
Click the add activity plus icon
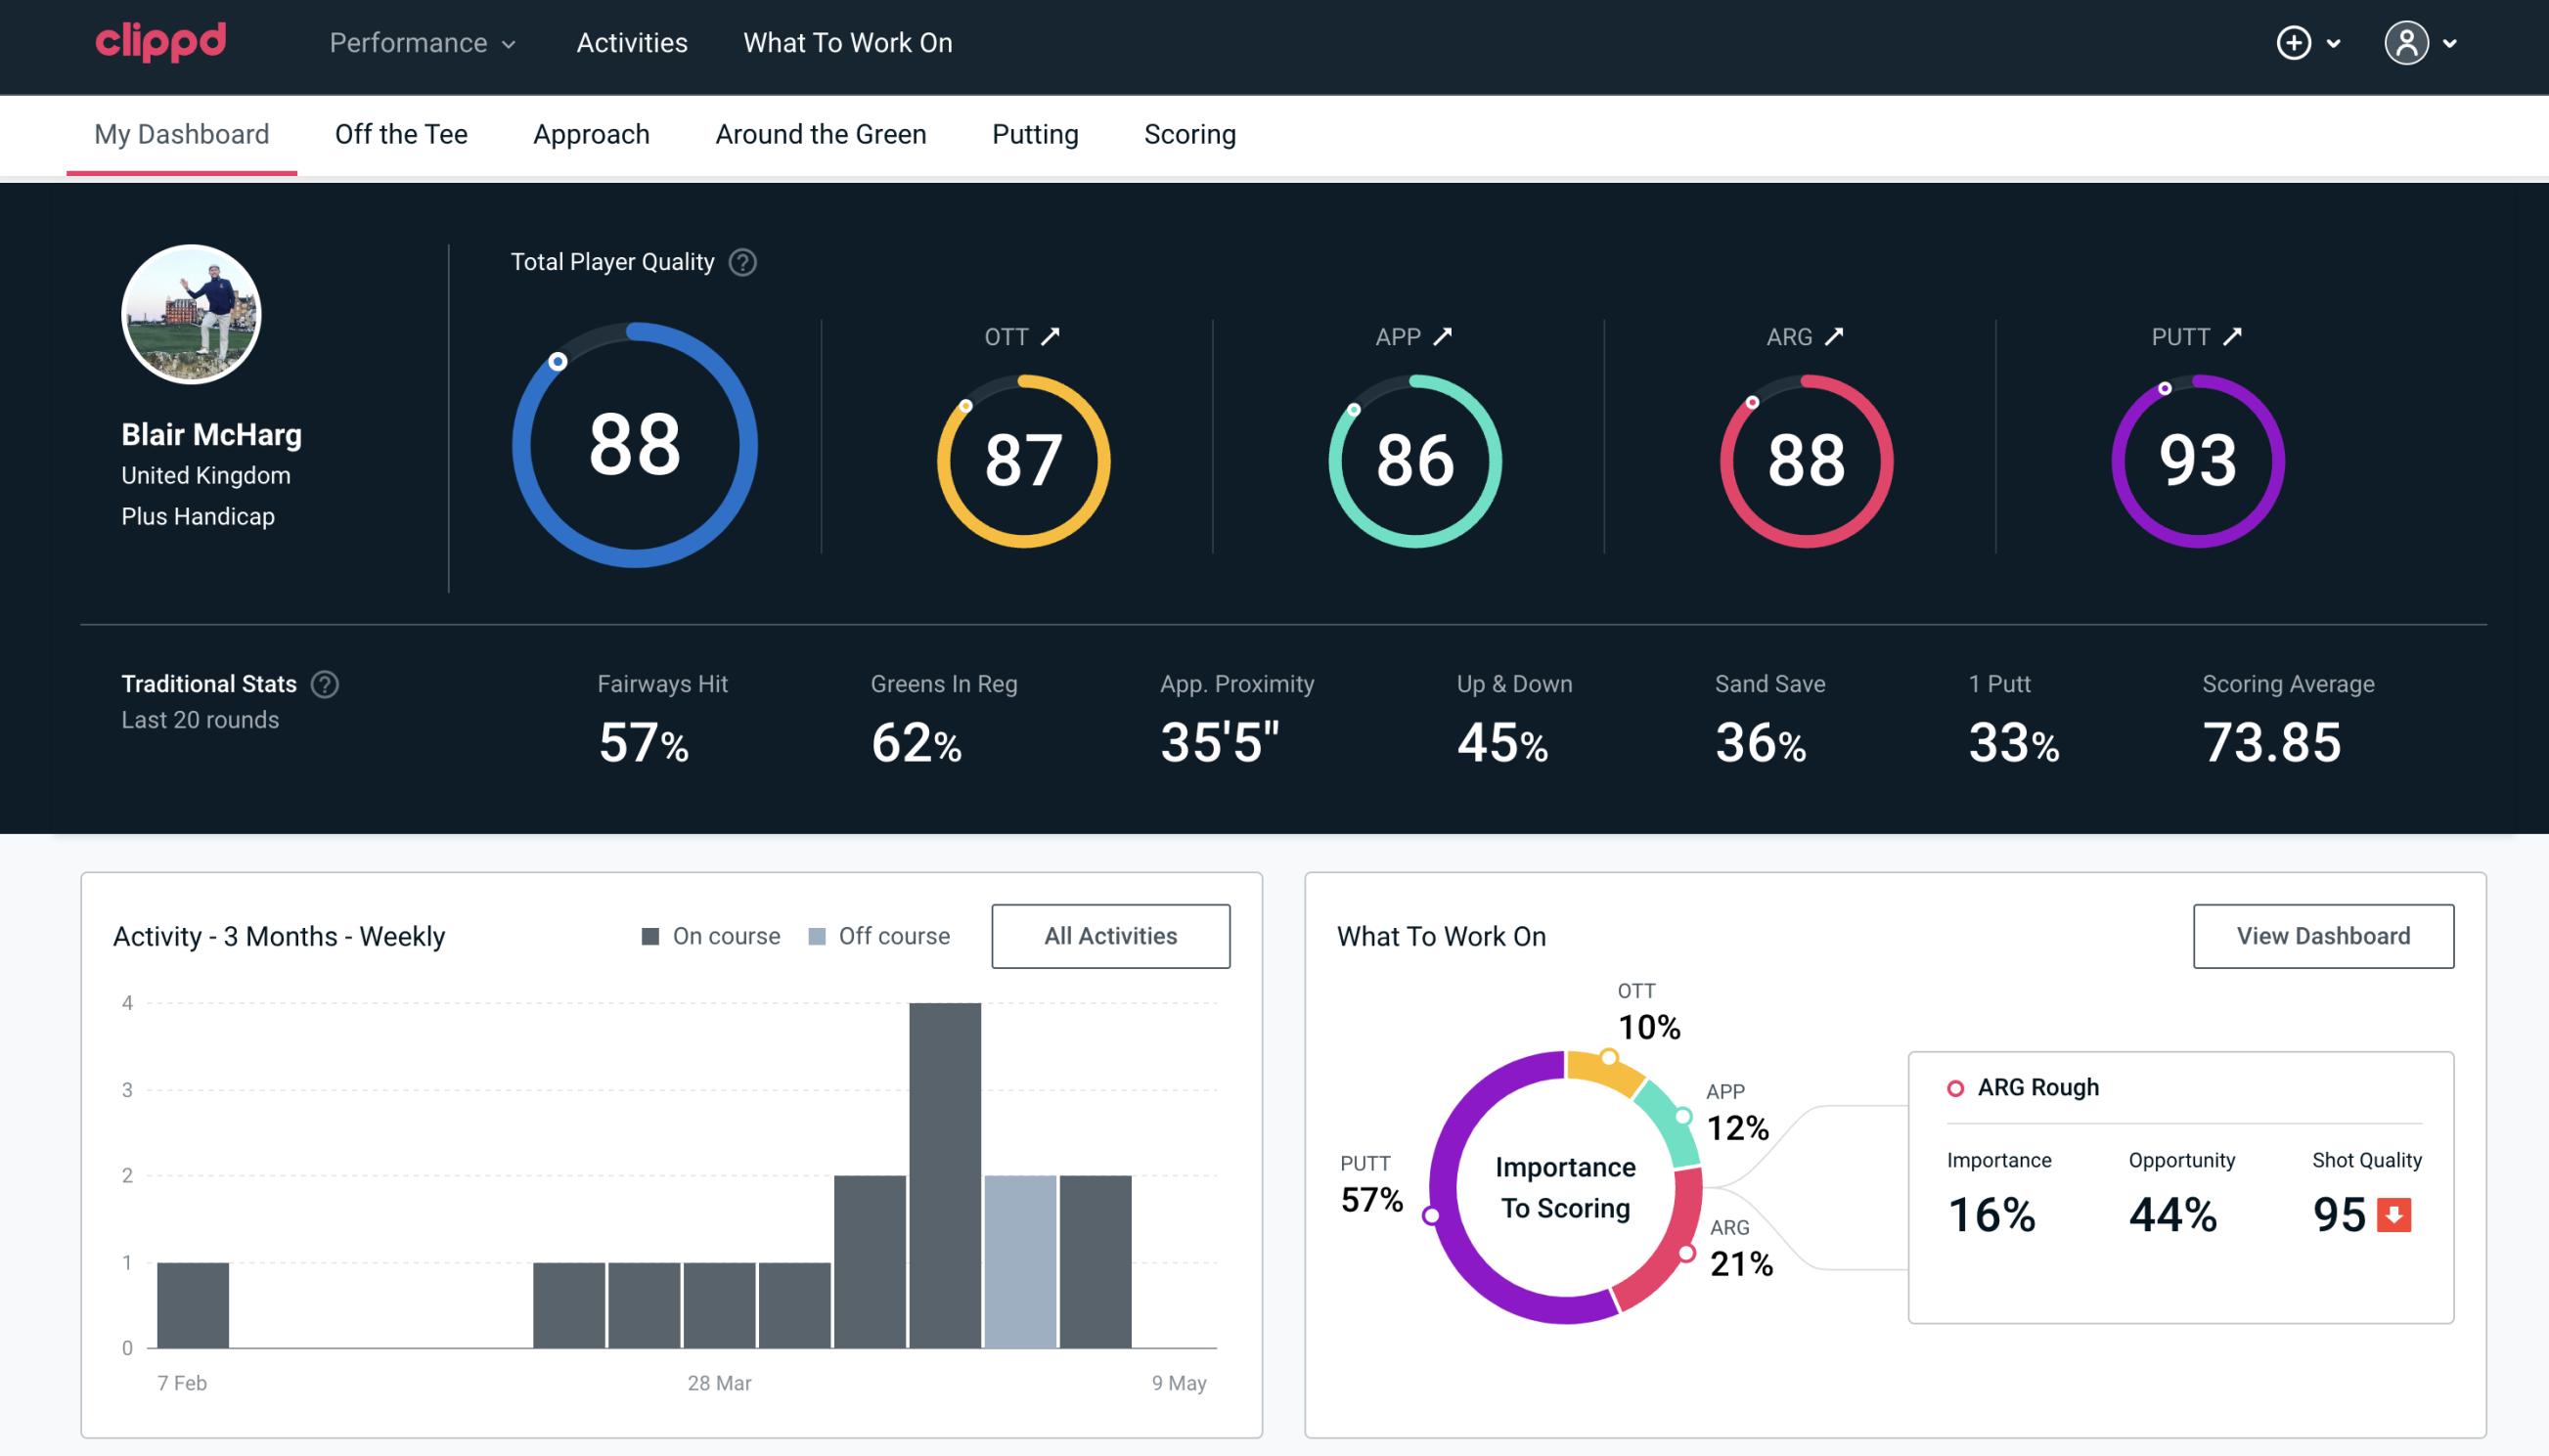(2294, 44)
